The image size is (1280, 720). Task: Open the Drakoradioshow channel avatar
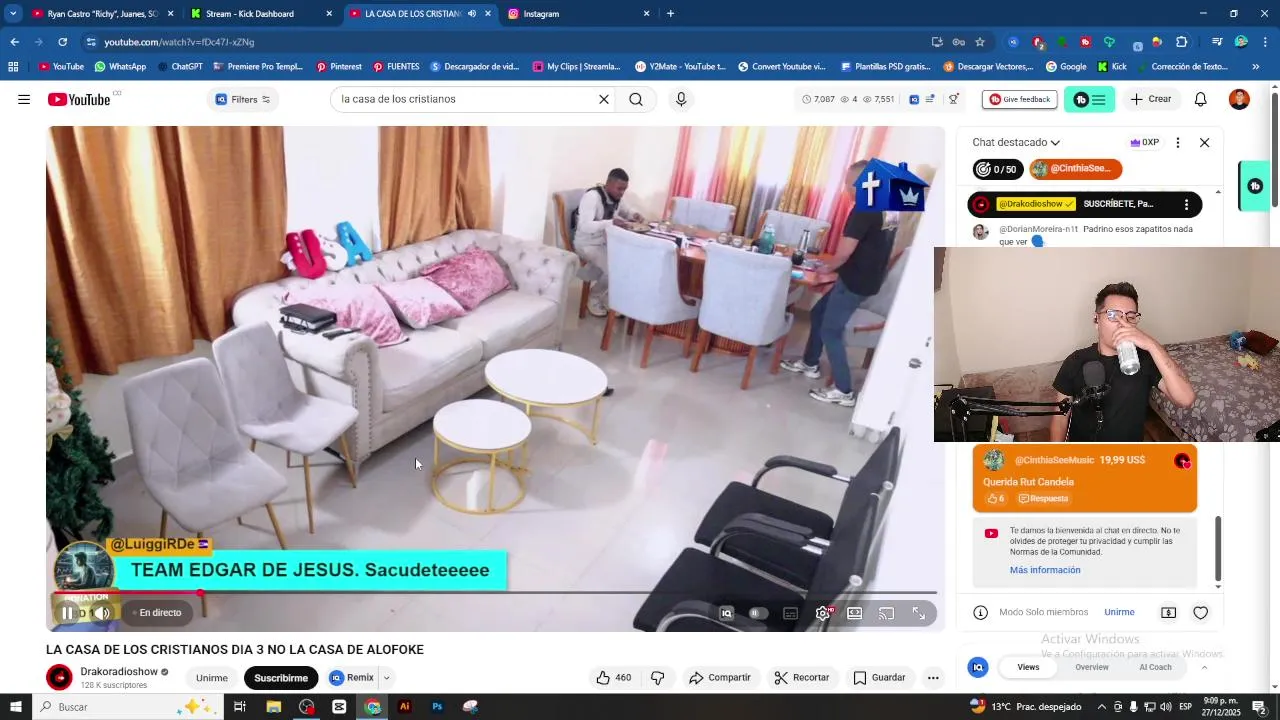pyautogui.click(x=59, y=678)
